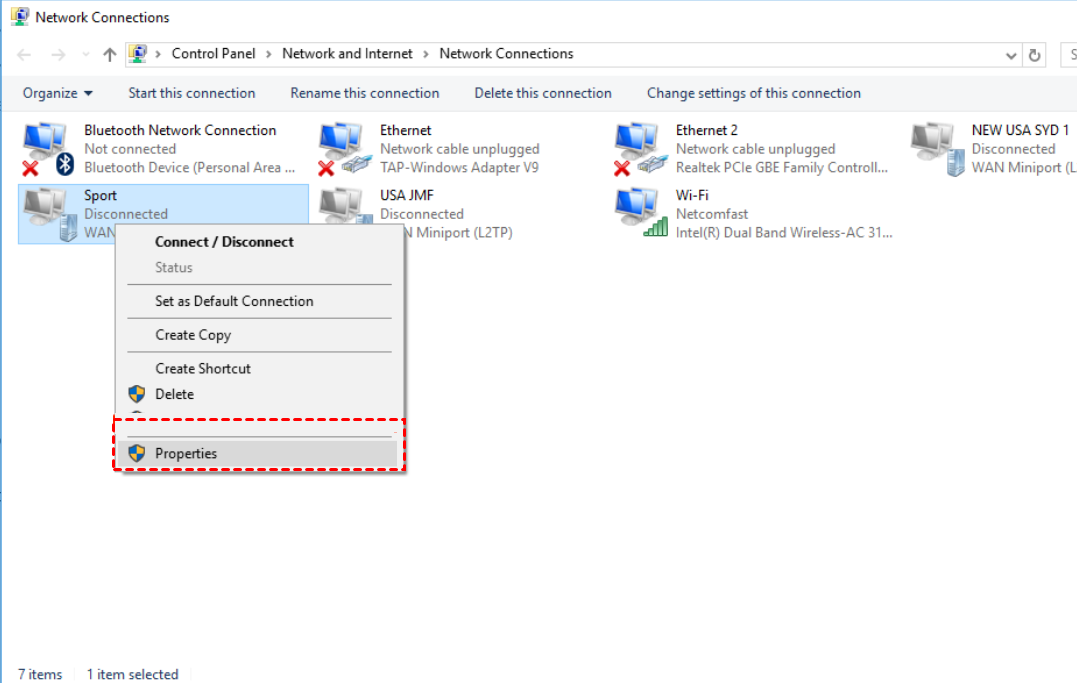Viewport: 1077px width, 683px height.
Task: Click the 7 items status bar text
Action: pyautogui.click(x=40, y=674)
